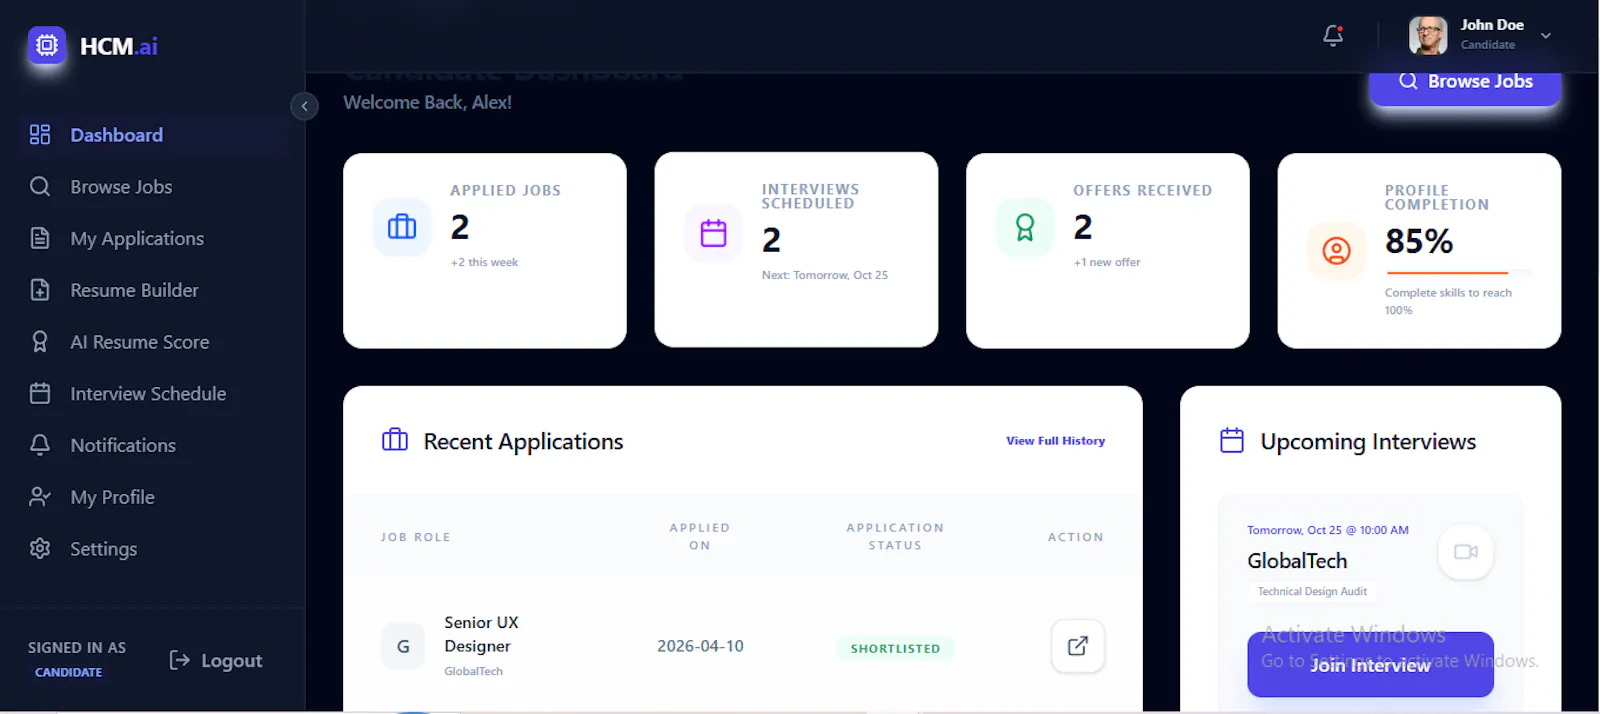Image resolution: width=1600 pixels, height=714 pixels.
Task: Click '+1 new offer' text
Action: pyautogui.click(x=1106, y=262)
